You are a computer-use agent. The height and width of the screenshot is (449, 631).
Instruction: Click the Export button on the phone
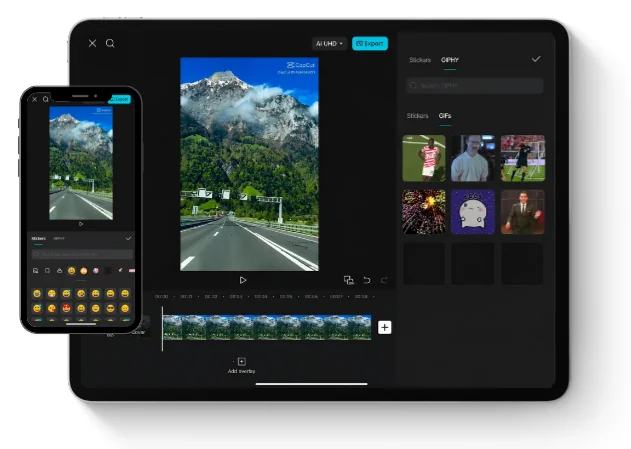120,99
